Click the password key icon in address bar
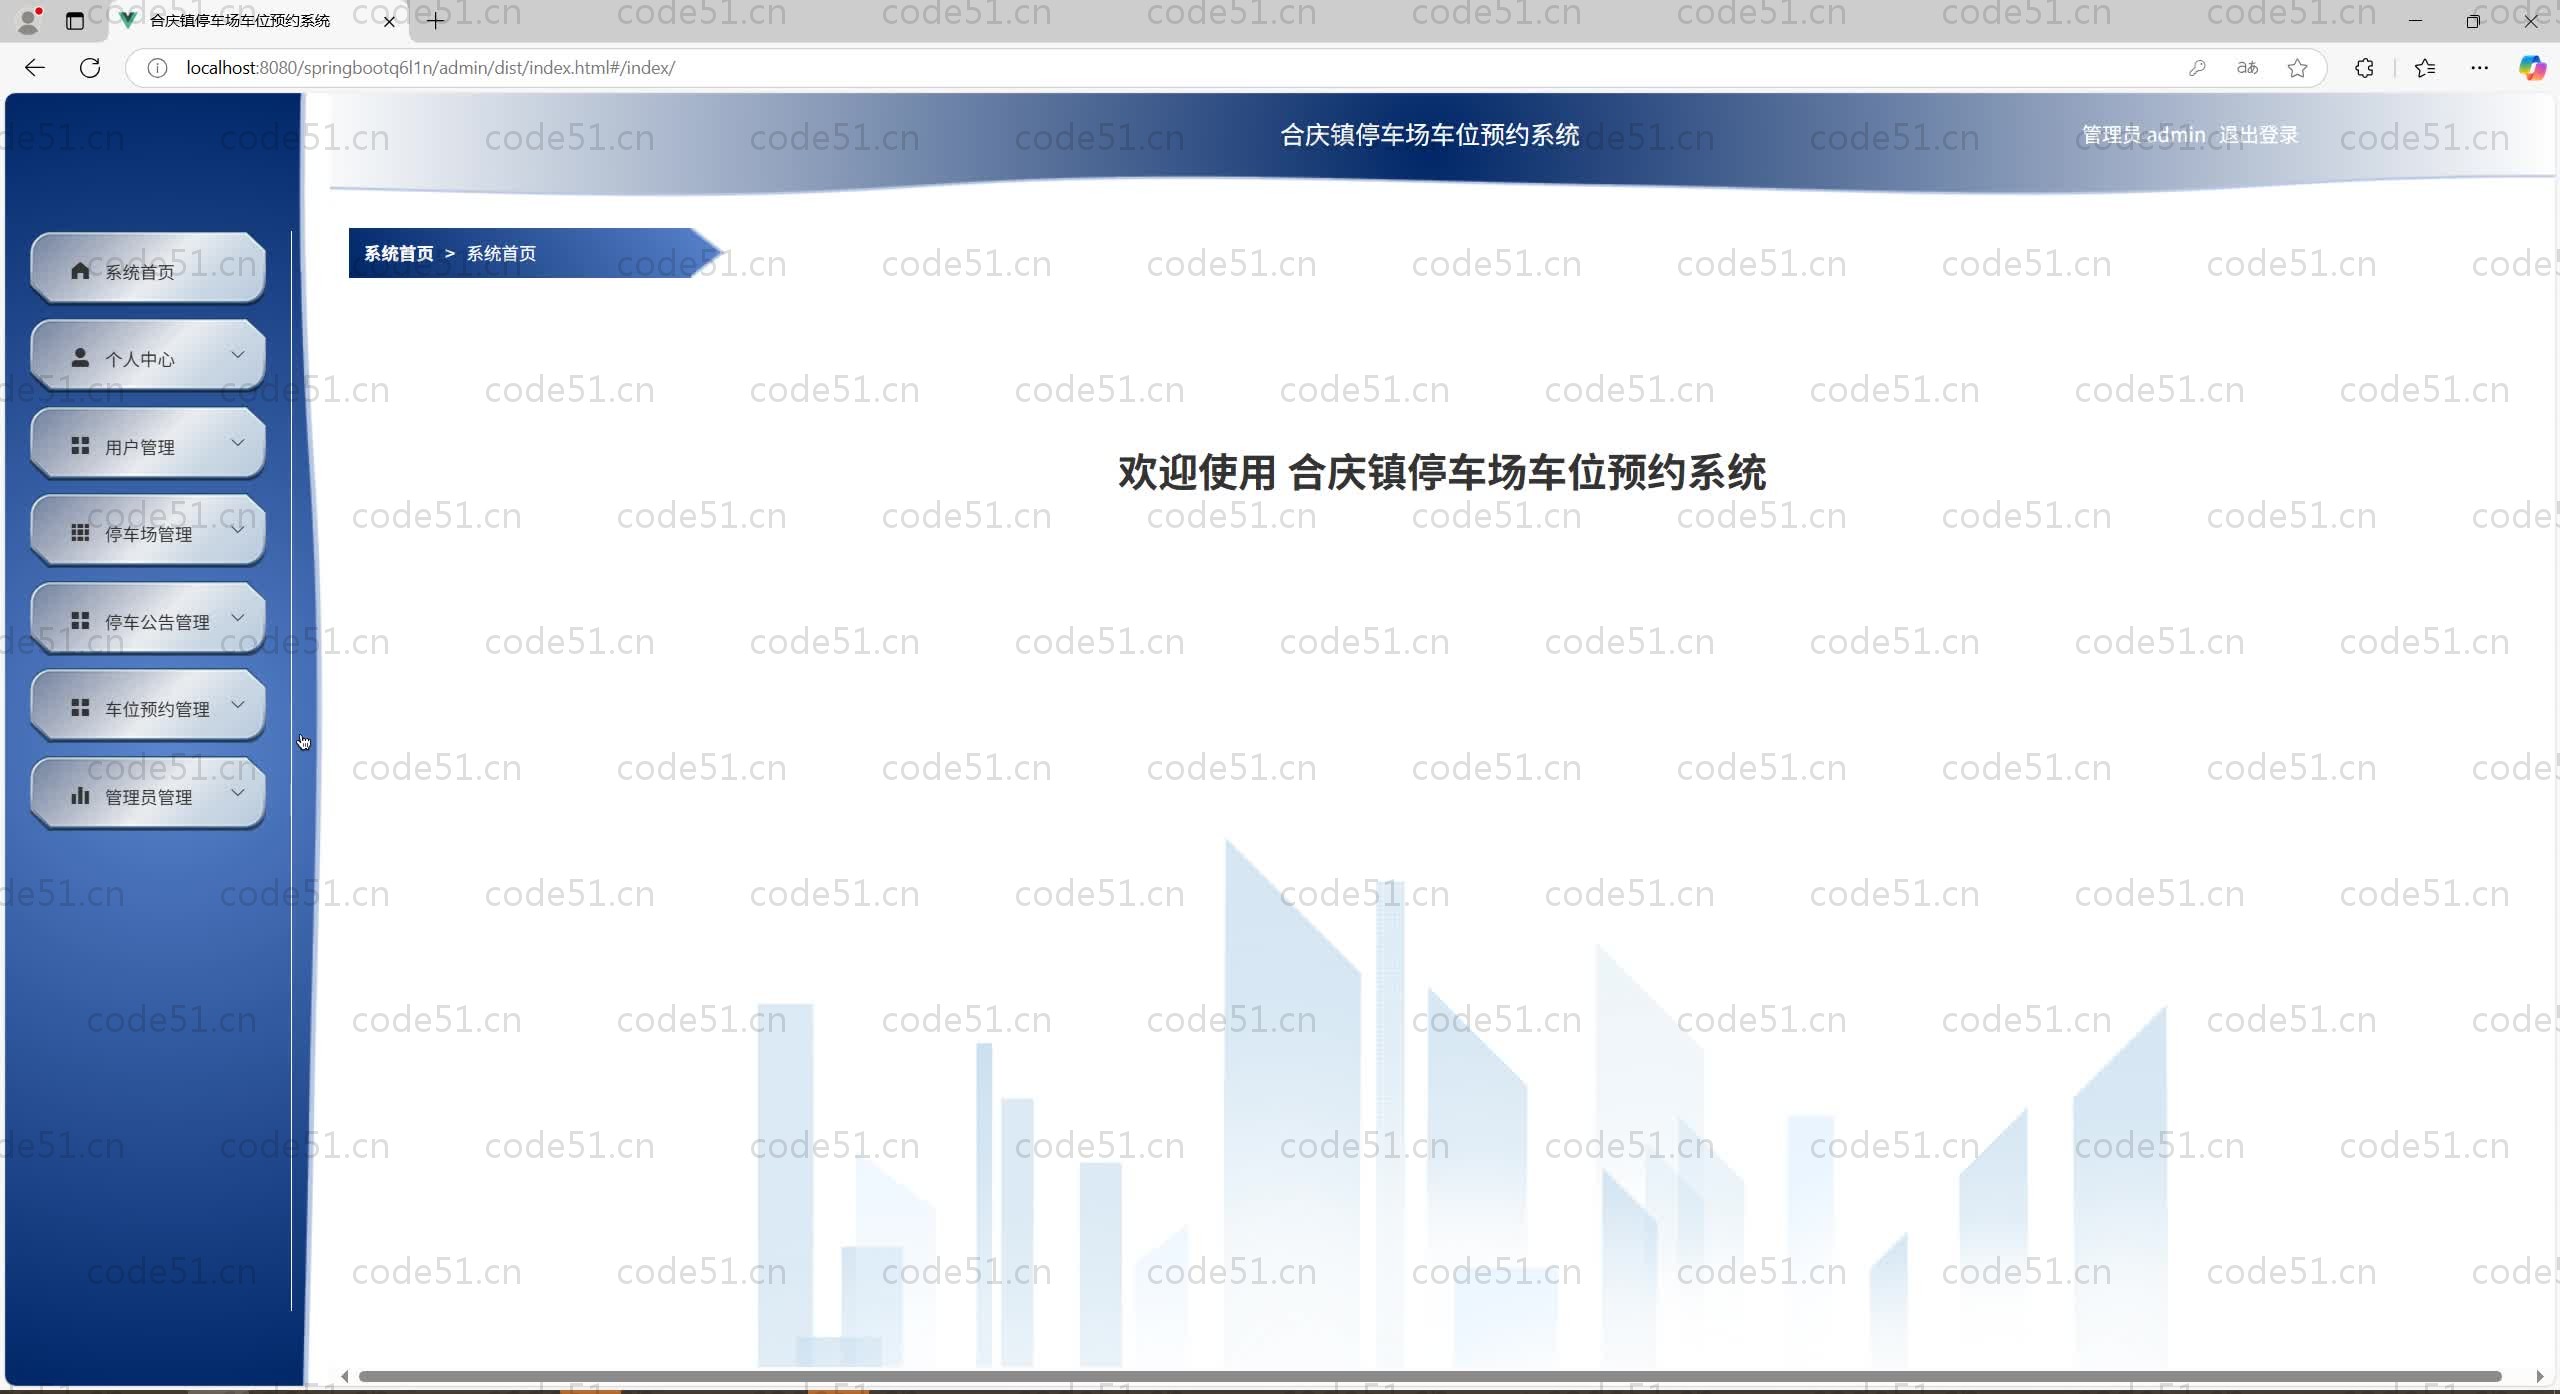 (2197, 68)
